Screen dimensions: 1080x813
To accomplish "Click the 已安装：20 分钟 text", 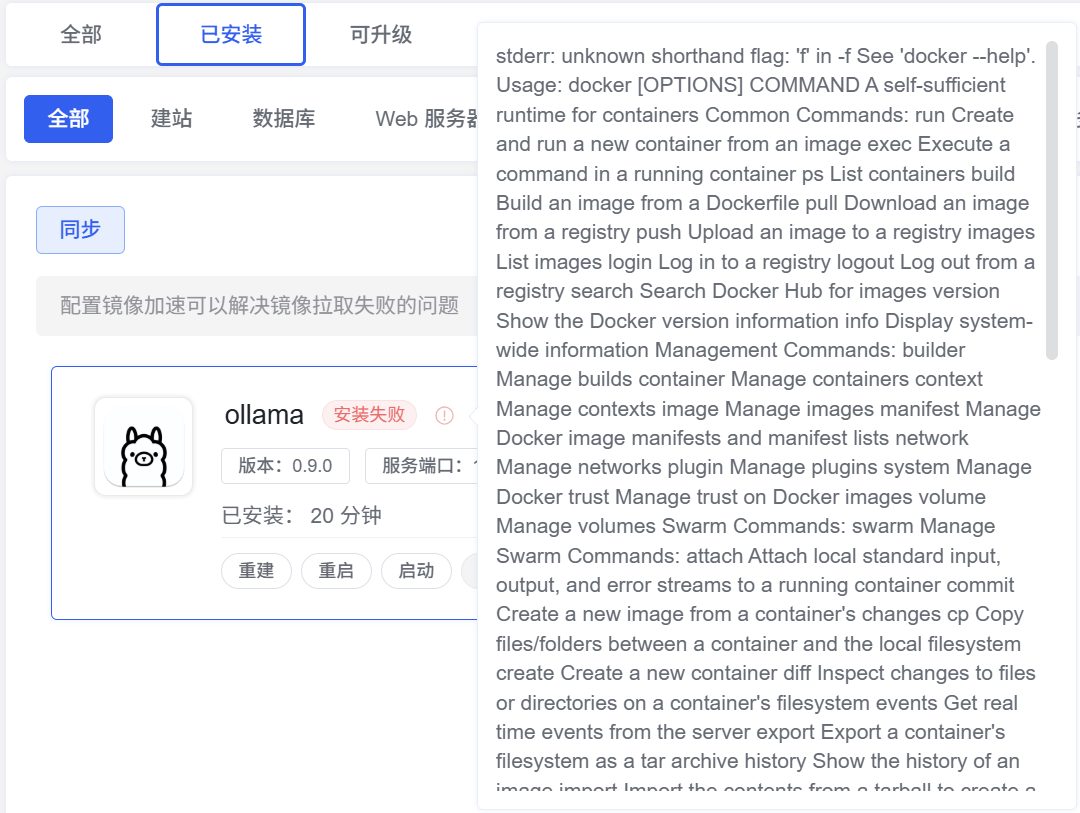I will tap(302, 515).
